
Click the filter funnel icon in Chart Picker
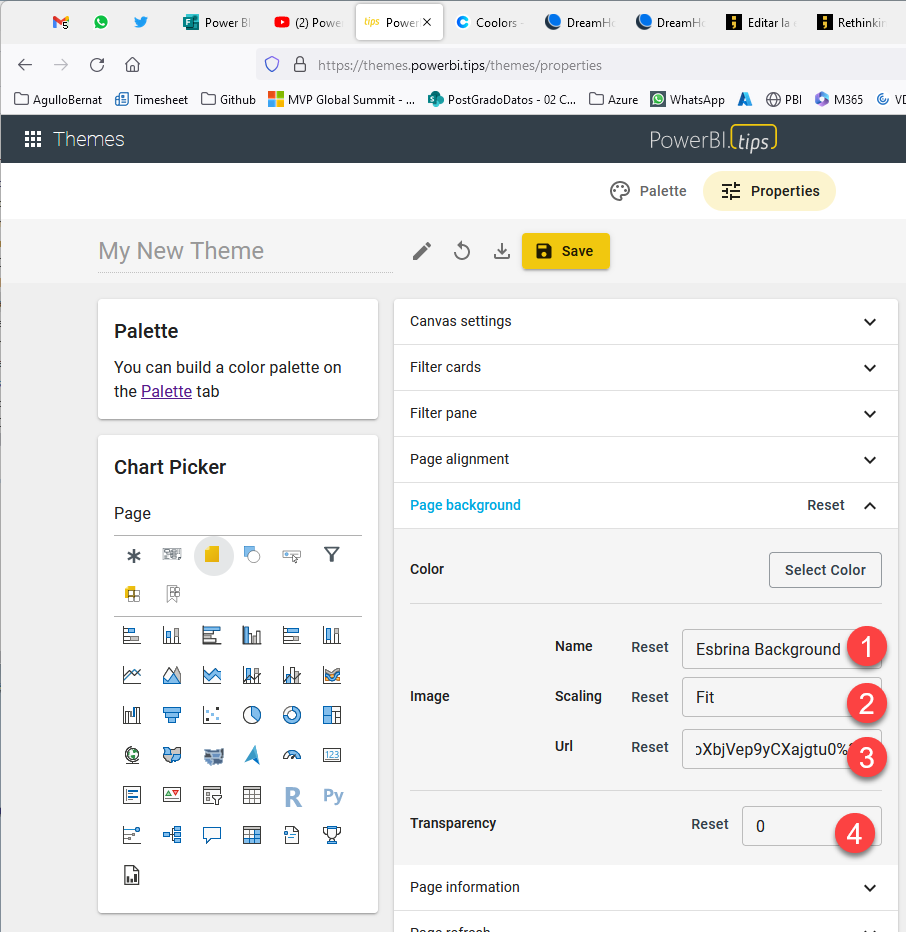coord(332,554)
